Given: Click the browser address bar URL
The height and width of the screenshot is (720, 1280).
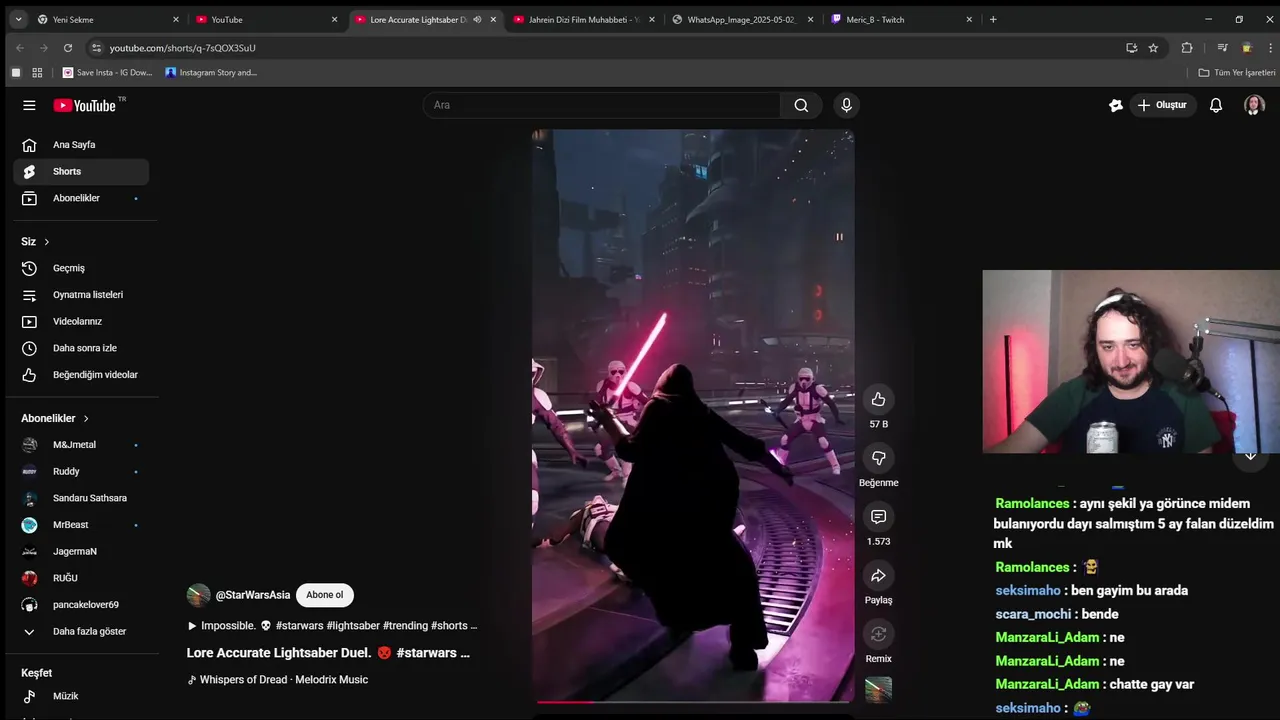Looking at the screenshot, I should point(183,48).
